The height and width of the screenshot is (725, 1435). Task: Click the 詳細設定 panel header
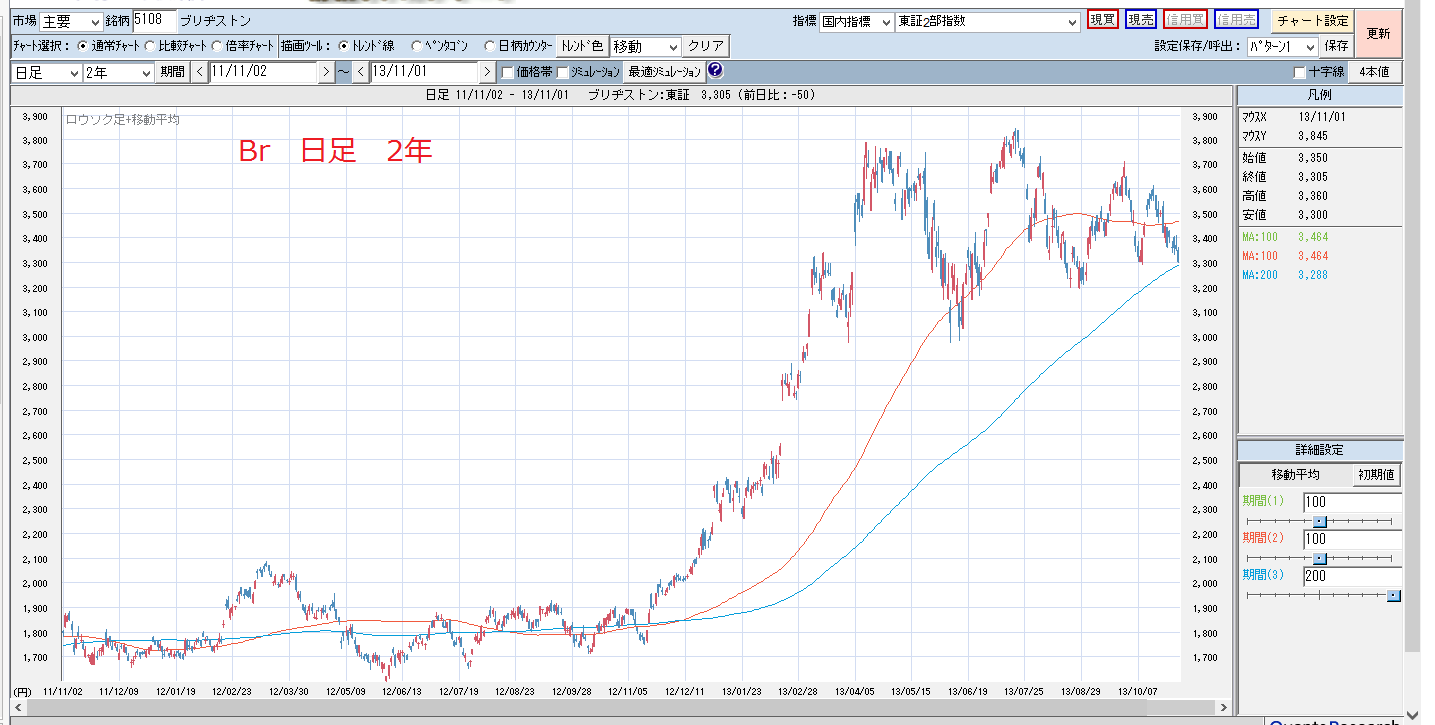pos(1320,451)
